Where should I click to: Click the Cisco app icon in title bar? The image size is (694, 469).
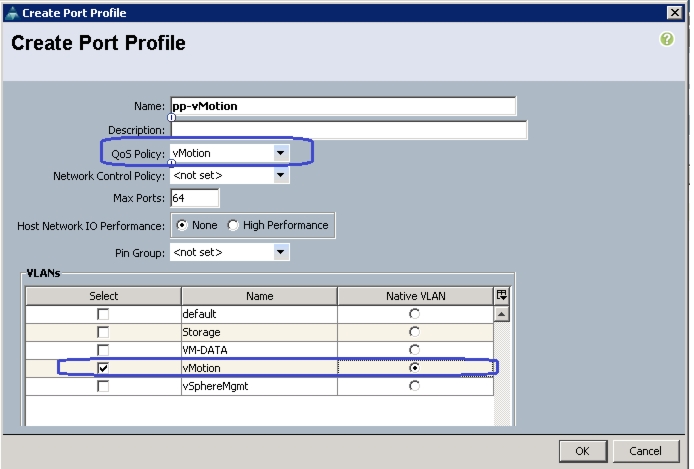click(12, 13)
